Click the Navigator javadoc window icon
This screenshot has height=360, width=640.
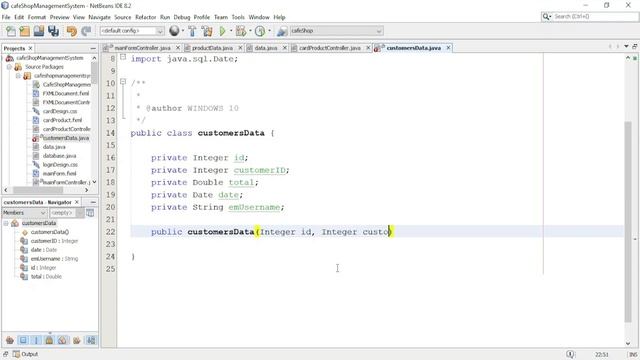coord(90,213)
